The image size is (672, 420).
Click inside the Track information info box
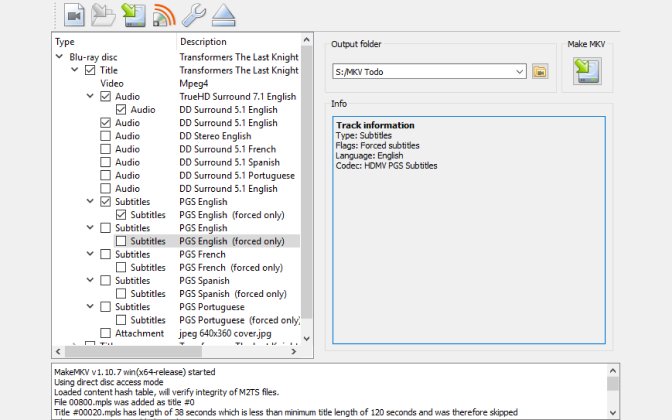(x=469, y=230)
